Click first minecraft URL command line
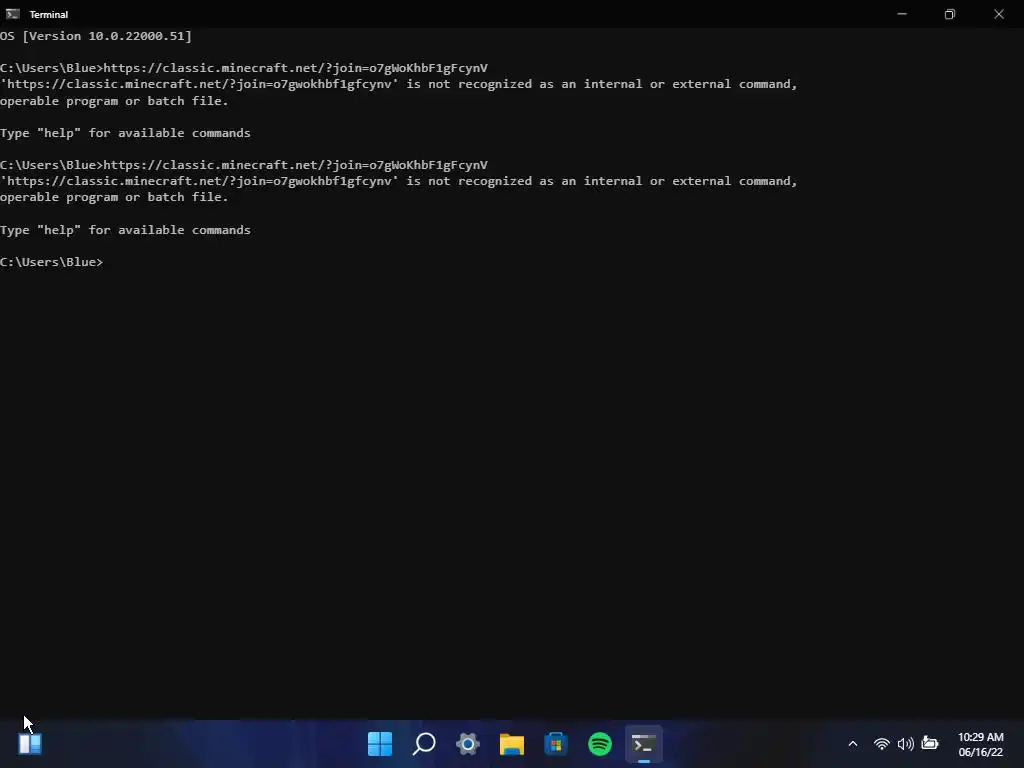This screenshot has width=1024, height=768. coord(244,68)
